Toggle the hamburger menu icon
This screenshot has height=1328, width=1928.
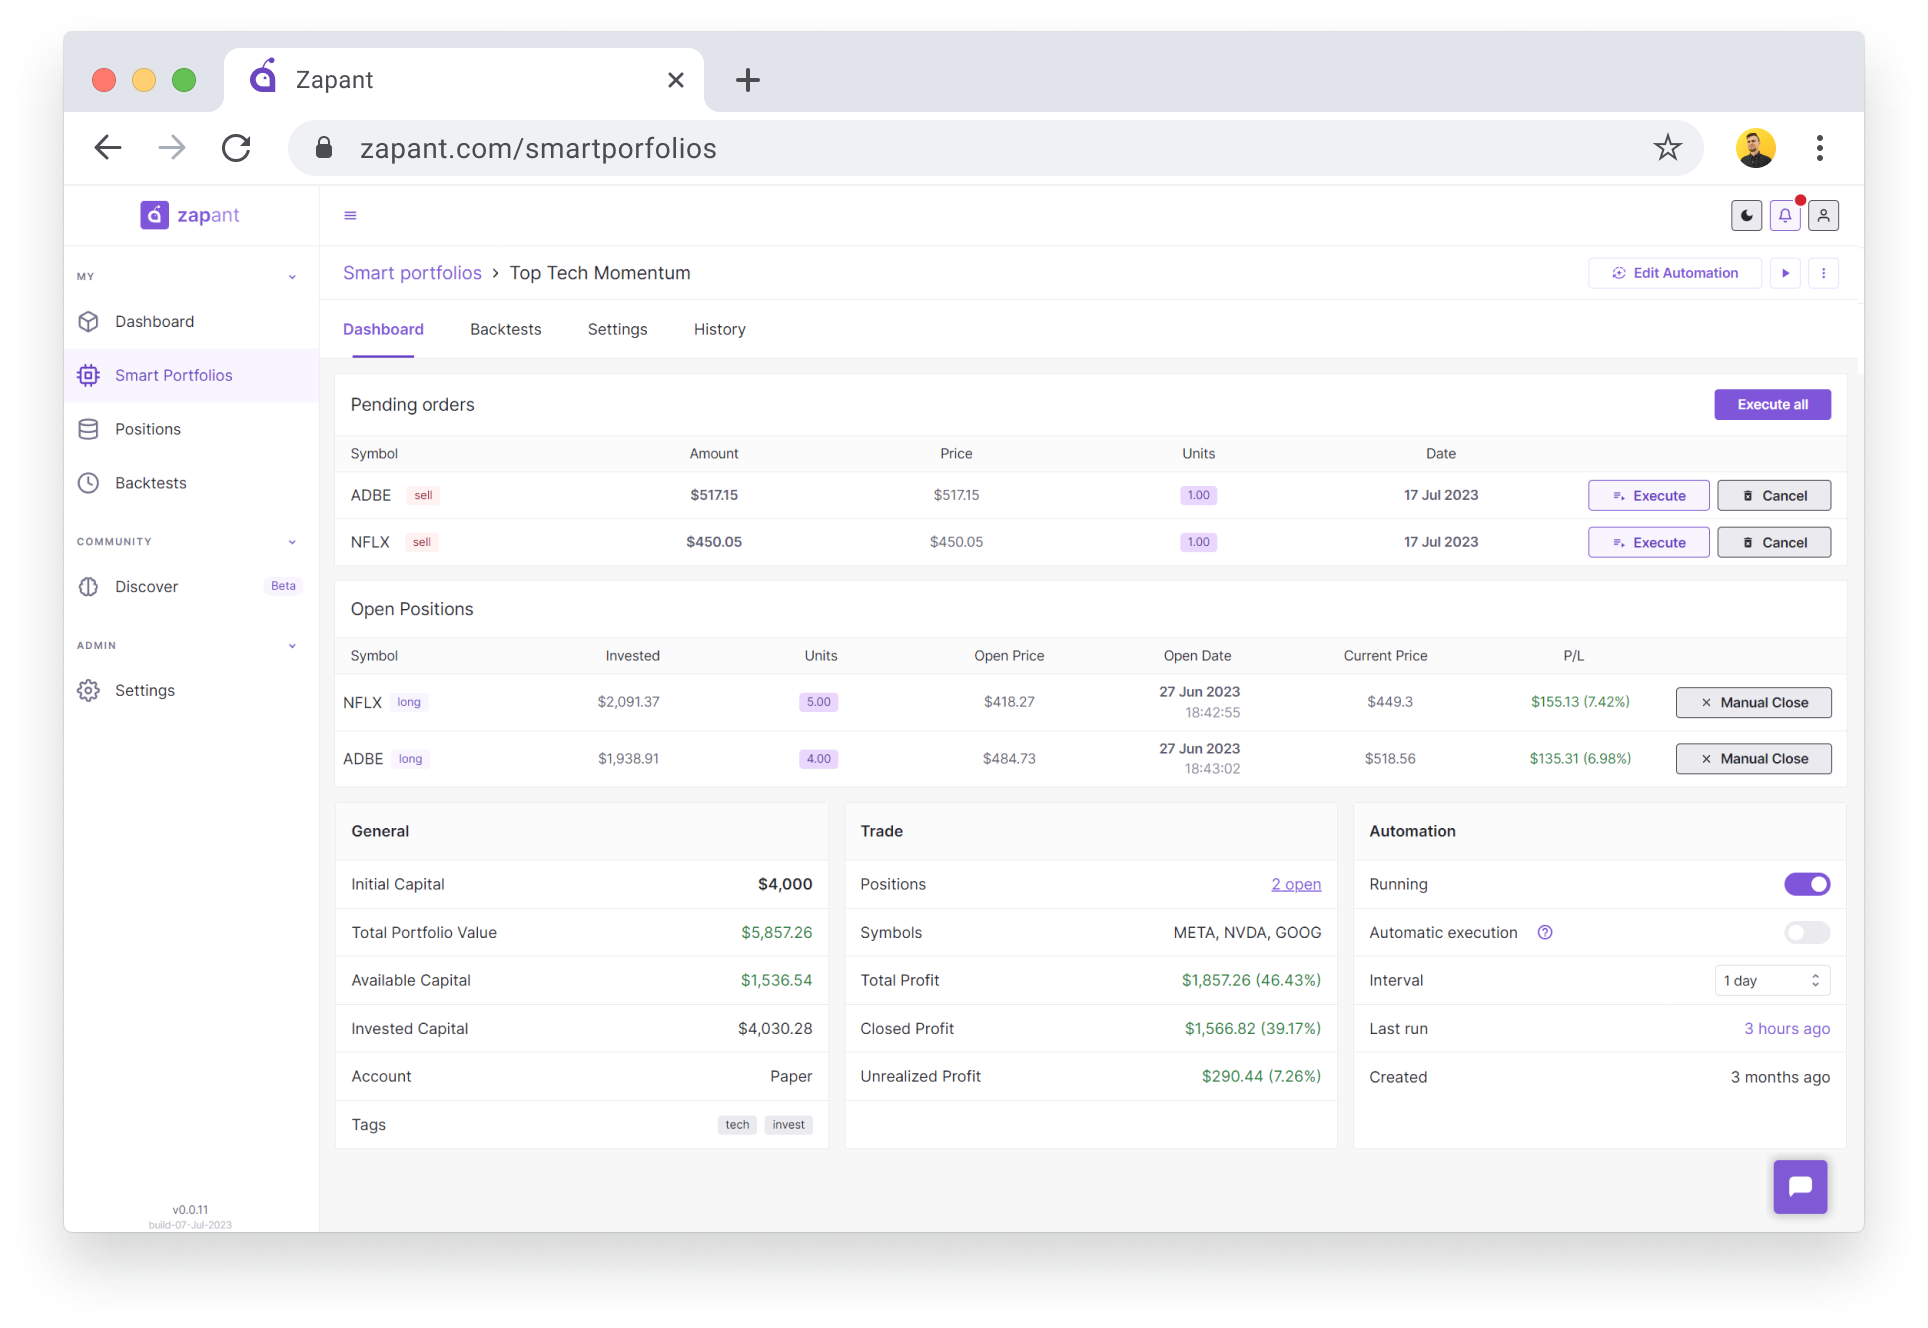point(350,215)
